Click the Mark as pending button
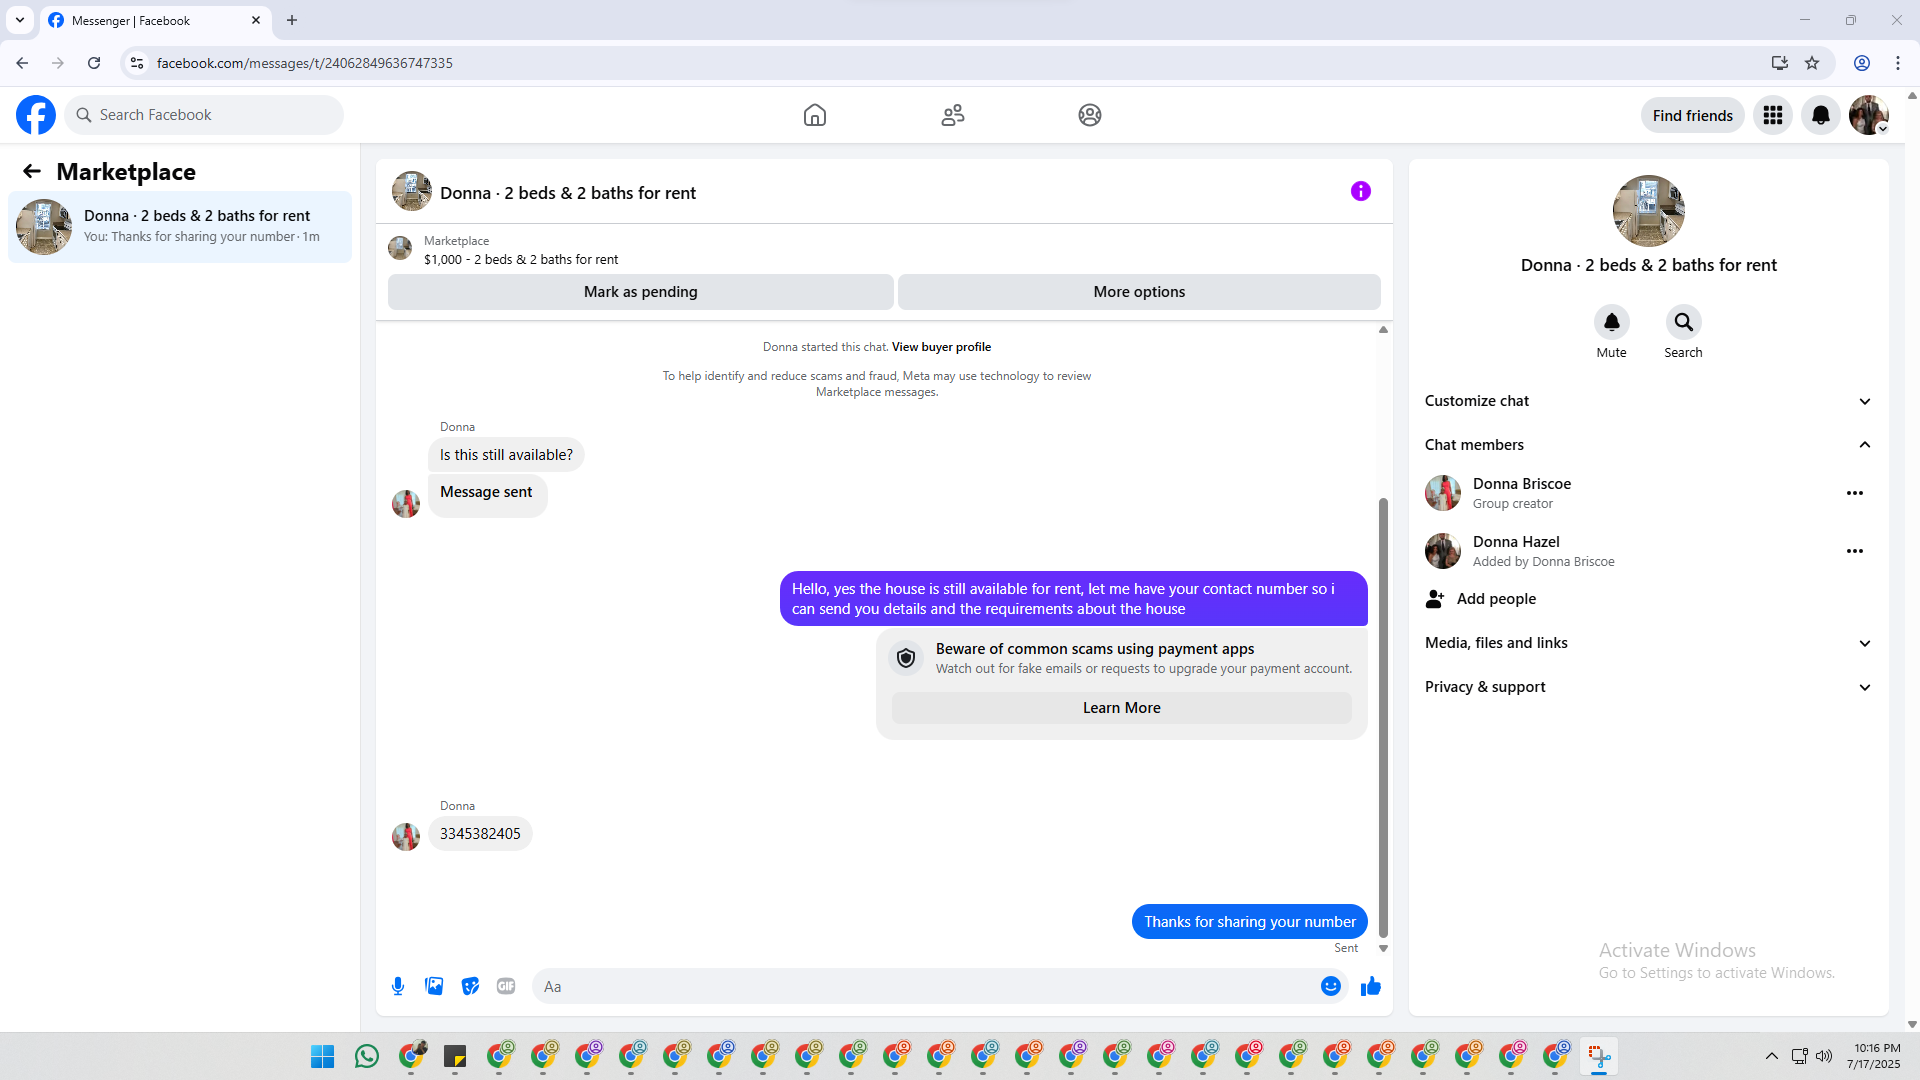Viewport: 1920px width, 1080px height. [641, 292]
